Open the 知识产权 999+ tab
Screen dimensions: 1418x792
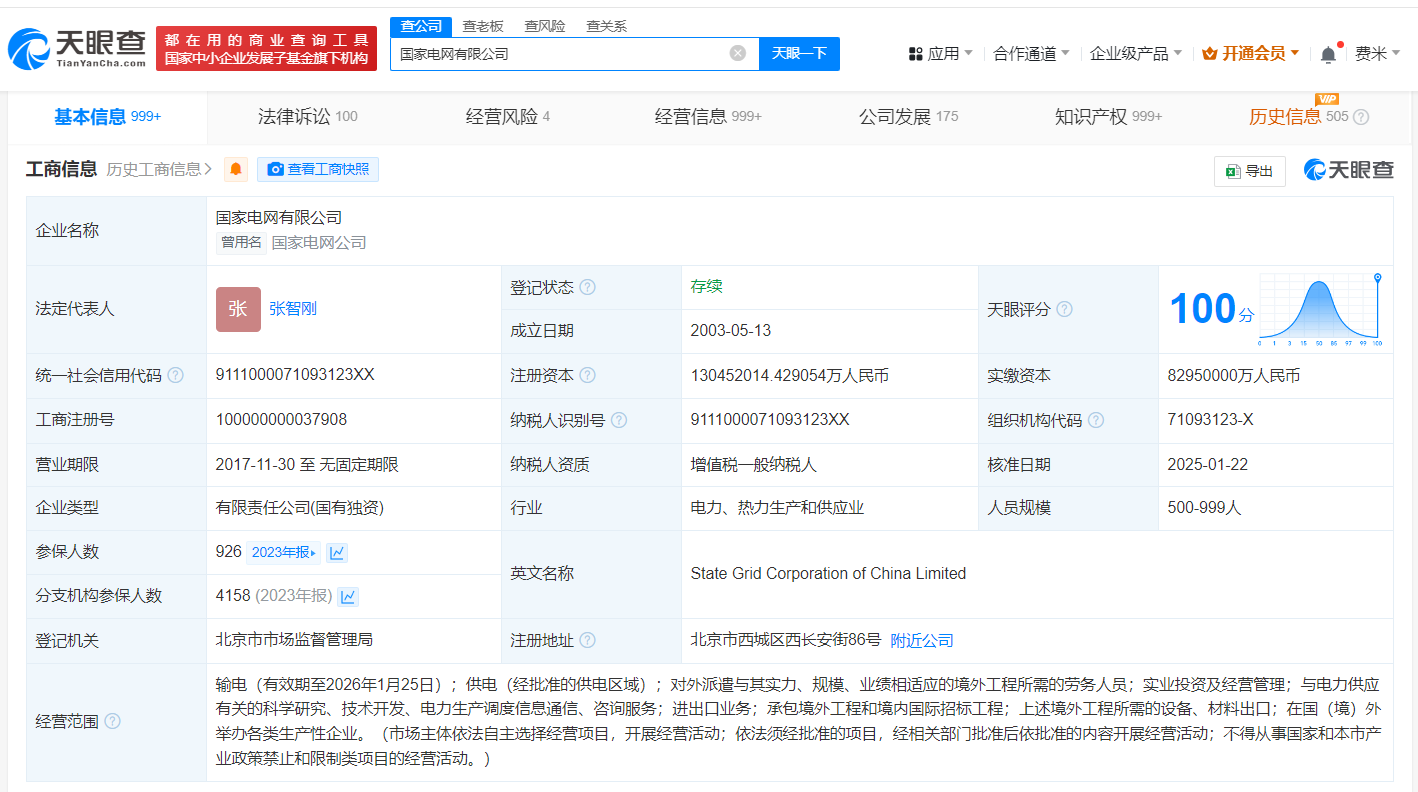click(x=1108, y=117)
